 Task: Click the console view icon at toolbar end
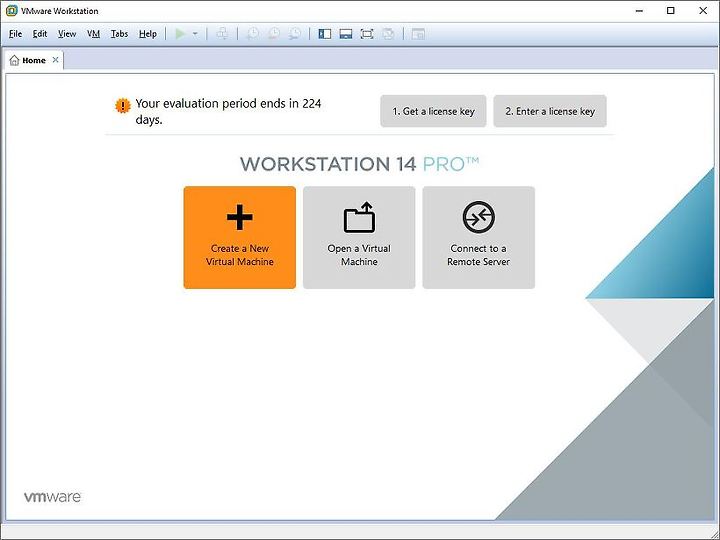point(418,34)
